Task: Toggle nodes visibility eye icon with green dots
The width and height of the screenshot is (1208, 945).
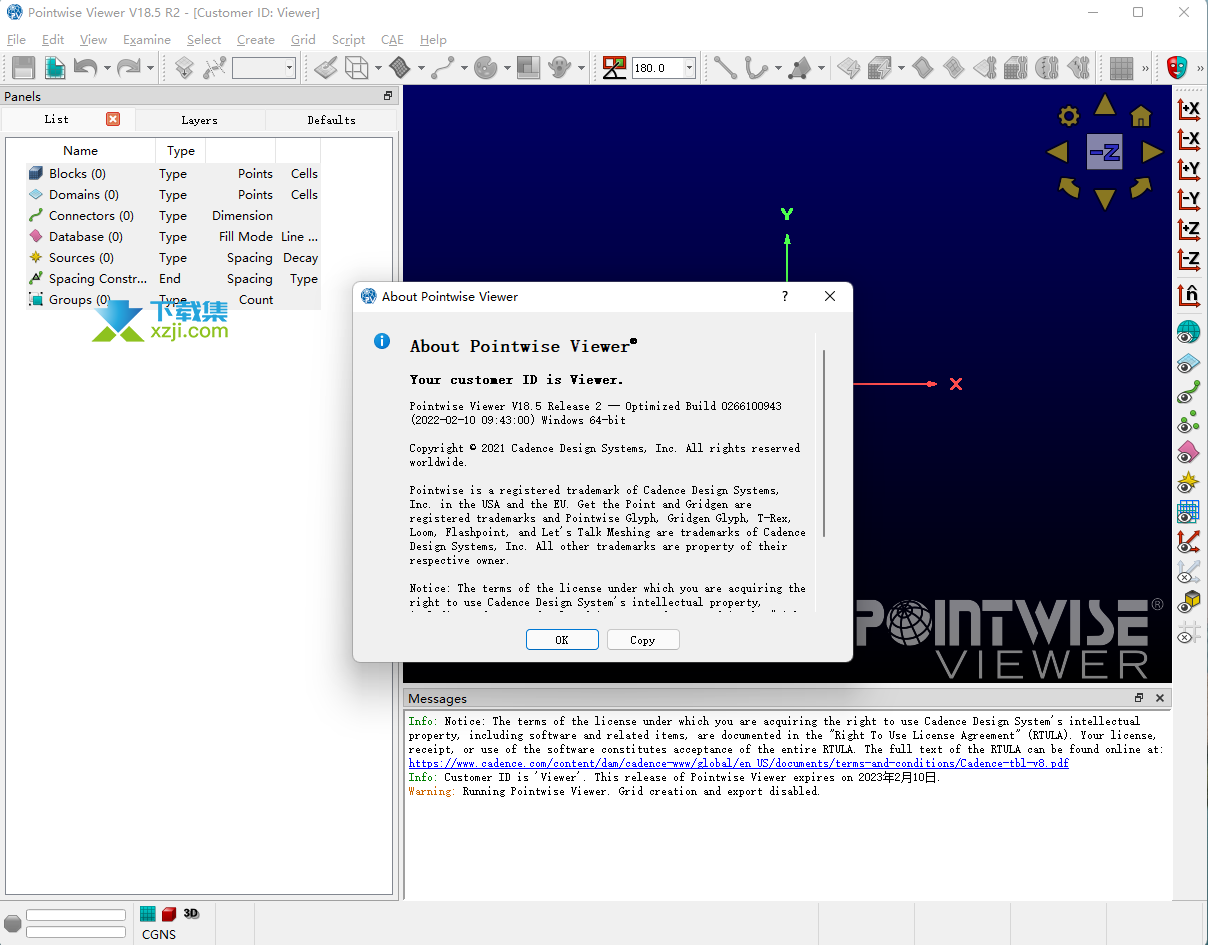Action: [x=1188, y=422]
